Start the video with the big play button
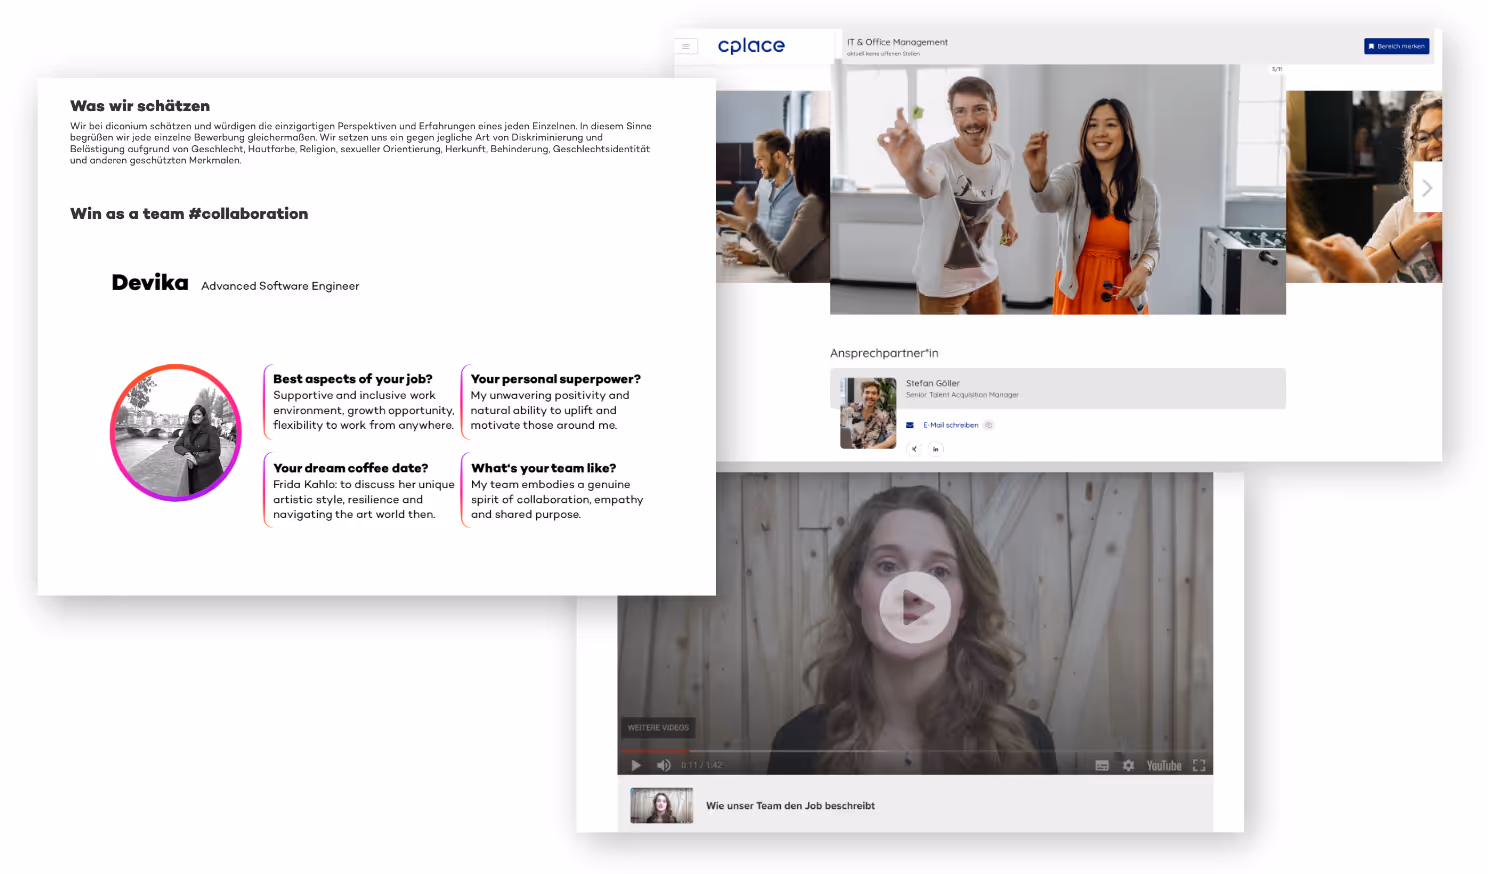Image resolution: width=1488 pixels, height=874 pixels. pos(914,607)
